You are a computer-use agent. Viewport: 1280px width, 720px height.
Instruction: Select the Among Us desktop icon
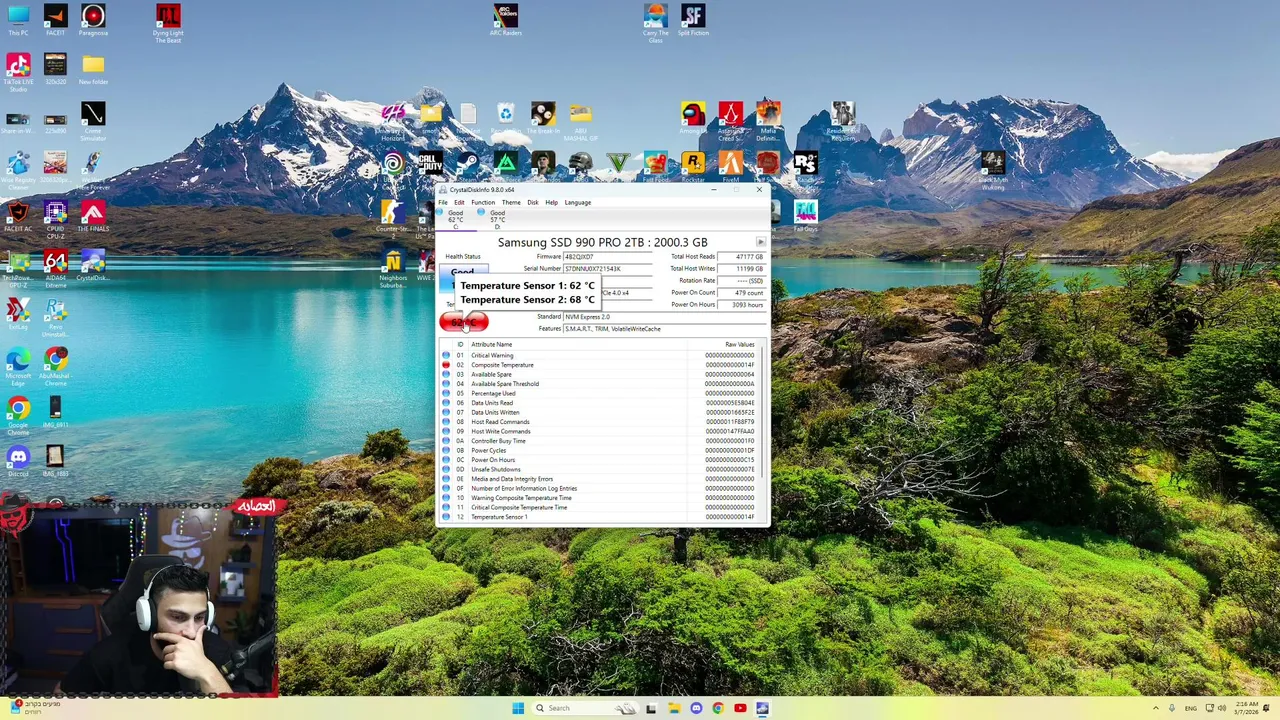693,118
